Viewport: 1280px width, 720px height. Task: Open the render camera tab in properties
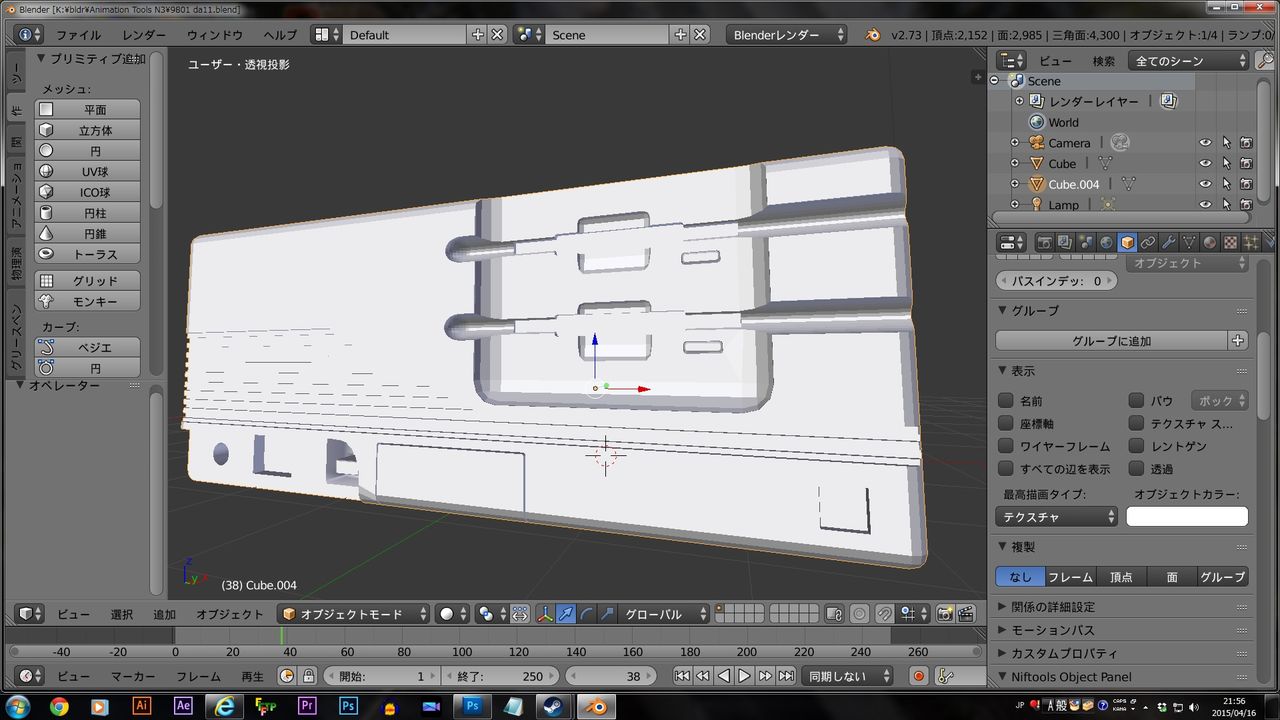pos(1043,242)
